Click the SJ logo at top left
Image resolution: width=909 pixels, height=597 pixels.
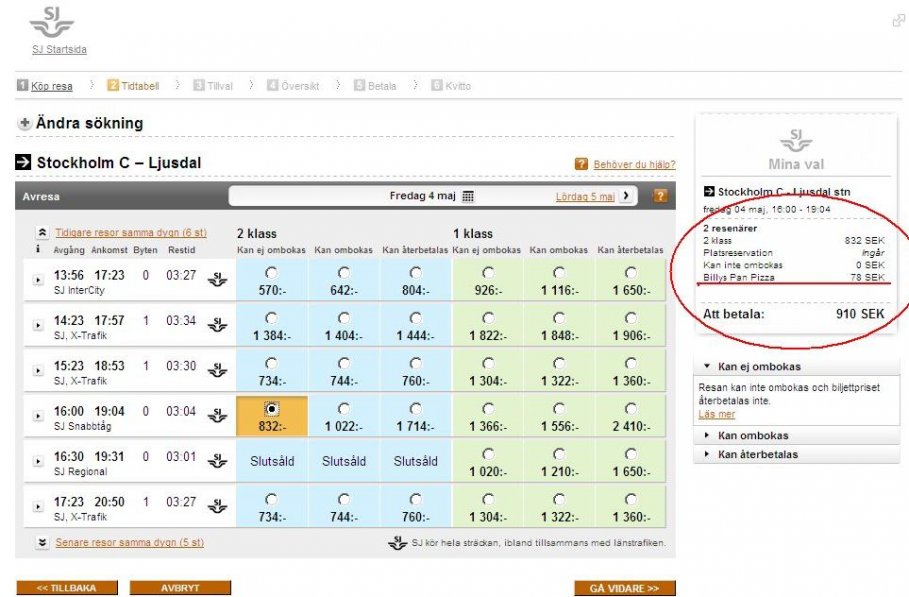tap(51, 22)
